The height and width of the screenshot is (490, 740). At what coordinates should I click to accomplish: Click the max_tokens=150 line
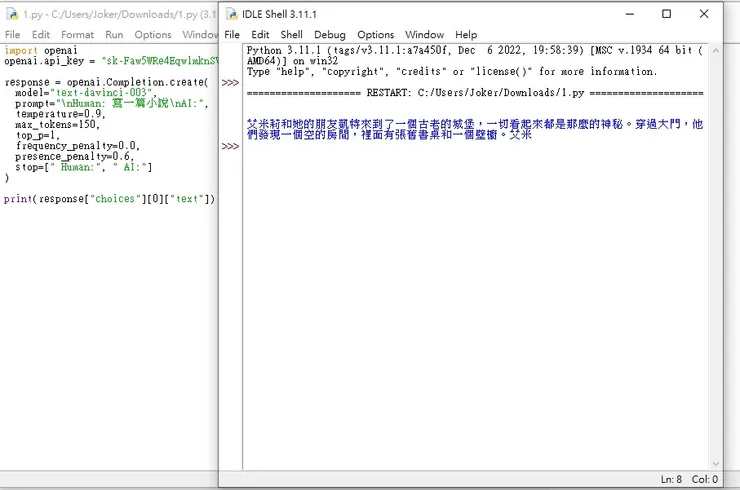coord(58,125)
